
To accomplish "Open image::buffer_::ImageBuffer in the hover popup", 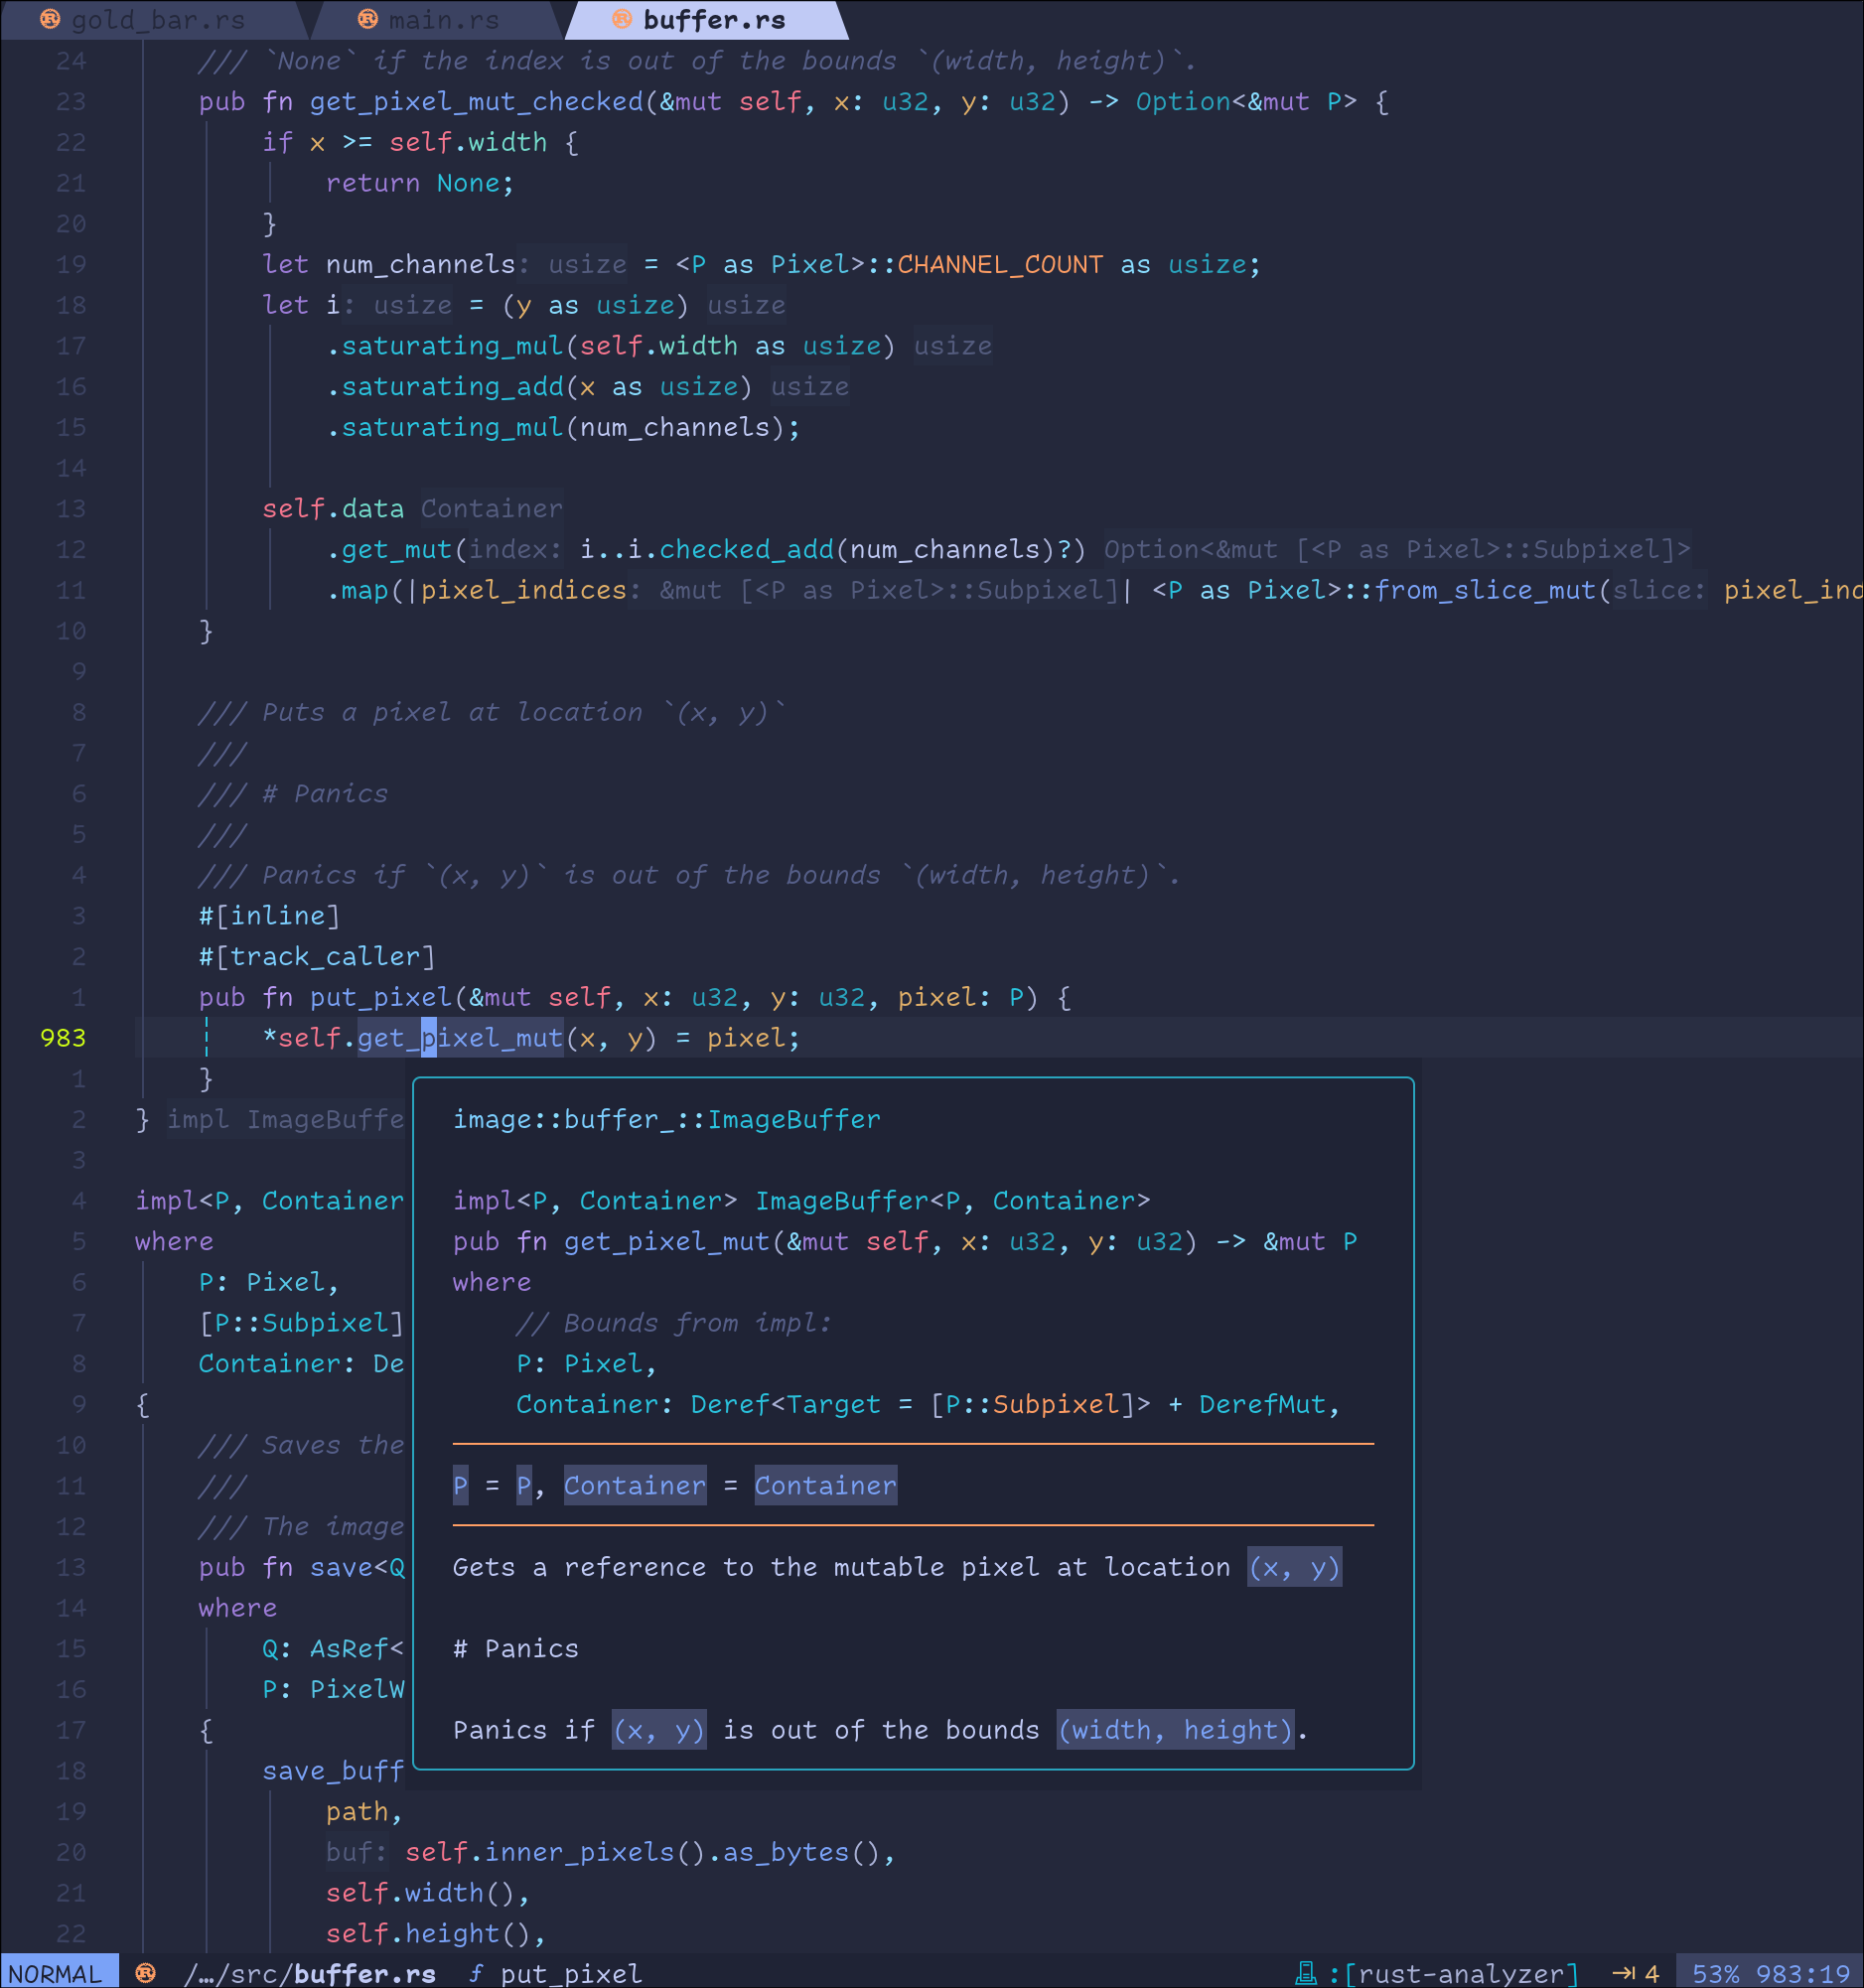I will [x=665, y=1119].
